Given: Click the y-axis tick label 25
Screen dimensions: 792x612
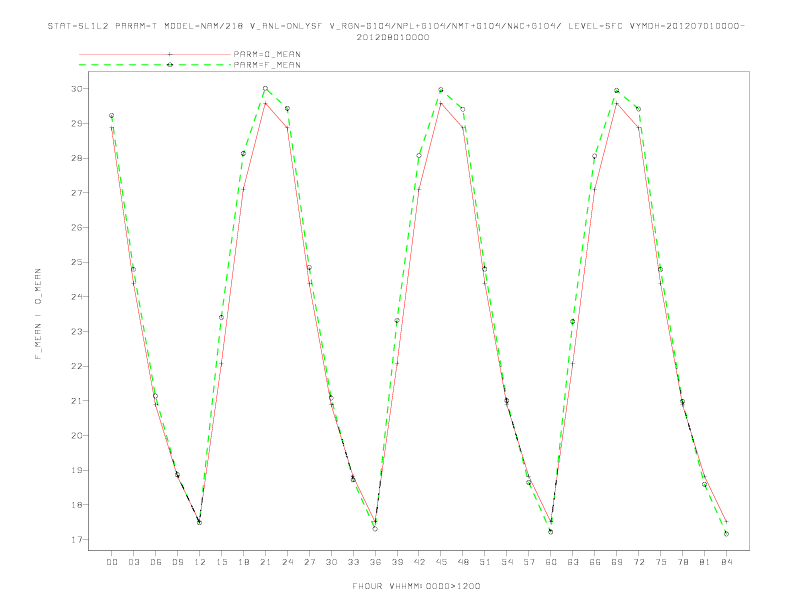Looking at the screenshot, I should (77, 262).
